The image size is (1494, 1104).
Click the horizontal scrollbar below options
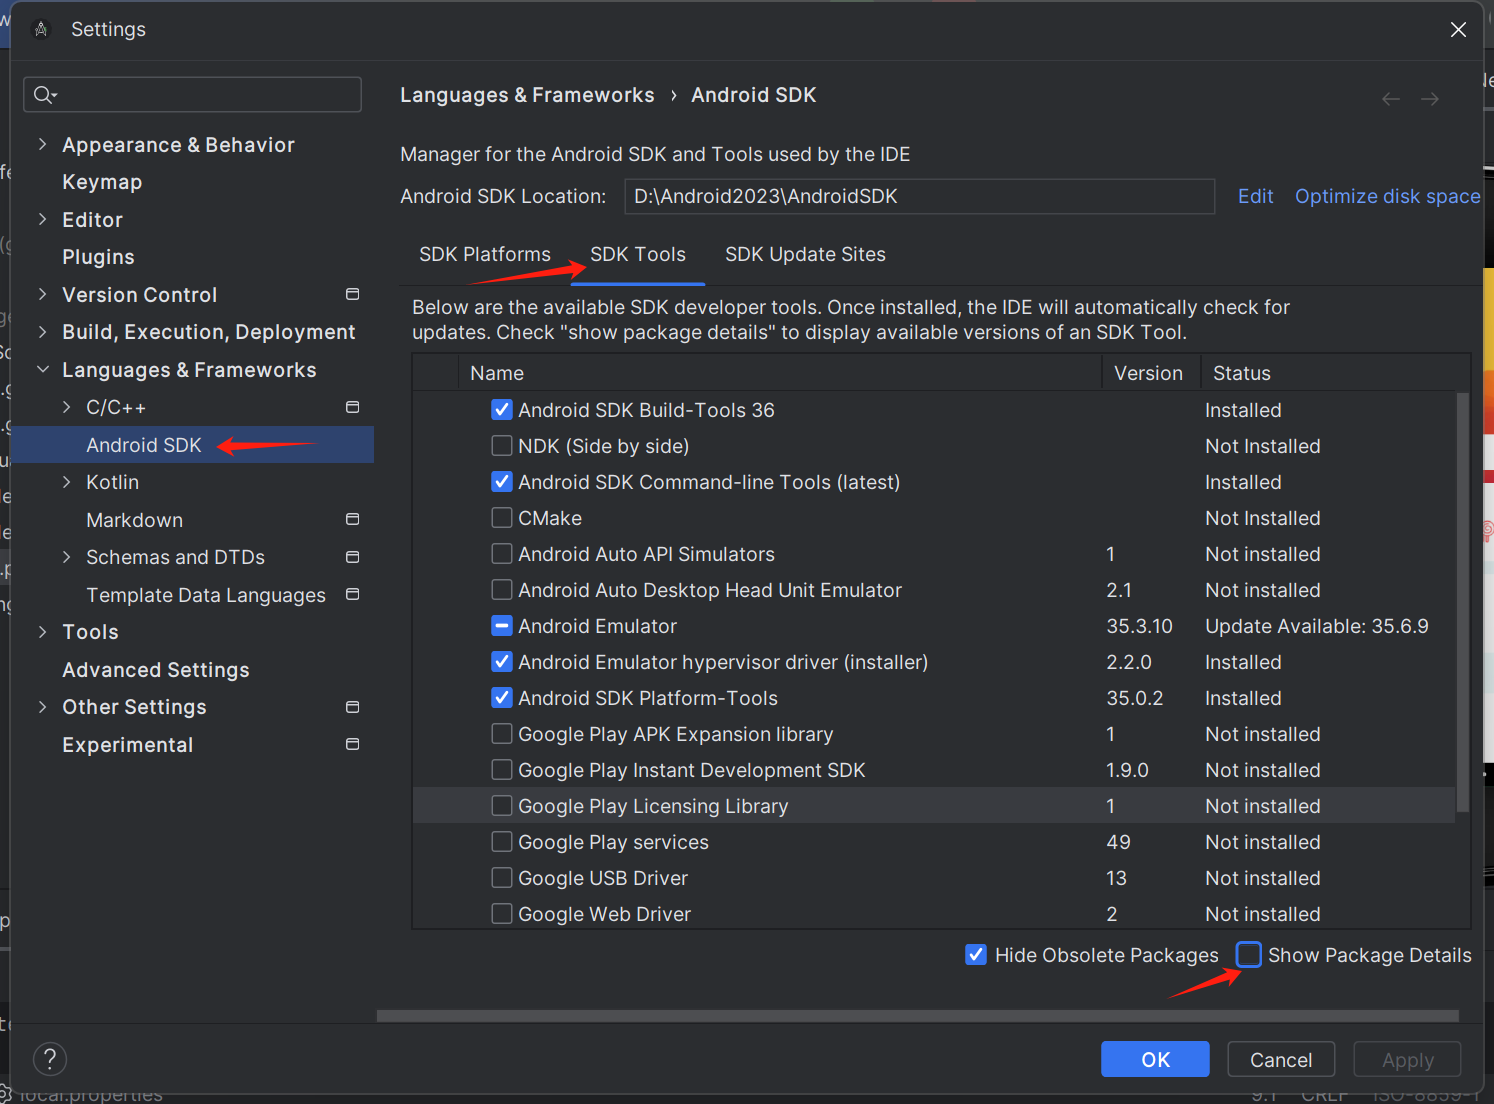[918, 1016]
